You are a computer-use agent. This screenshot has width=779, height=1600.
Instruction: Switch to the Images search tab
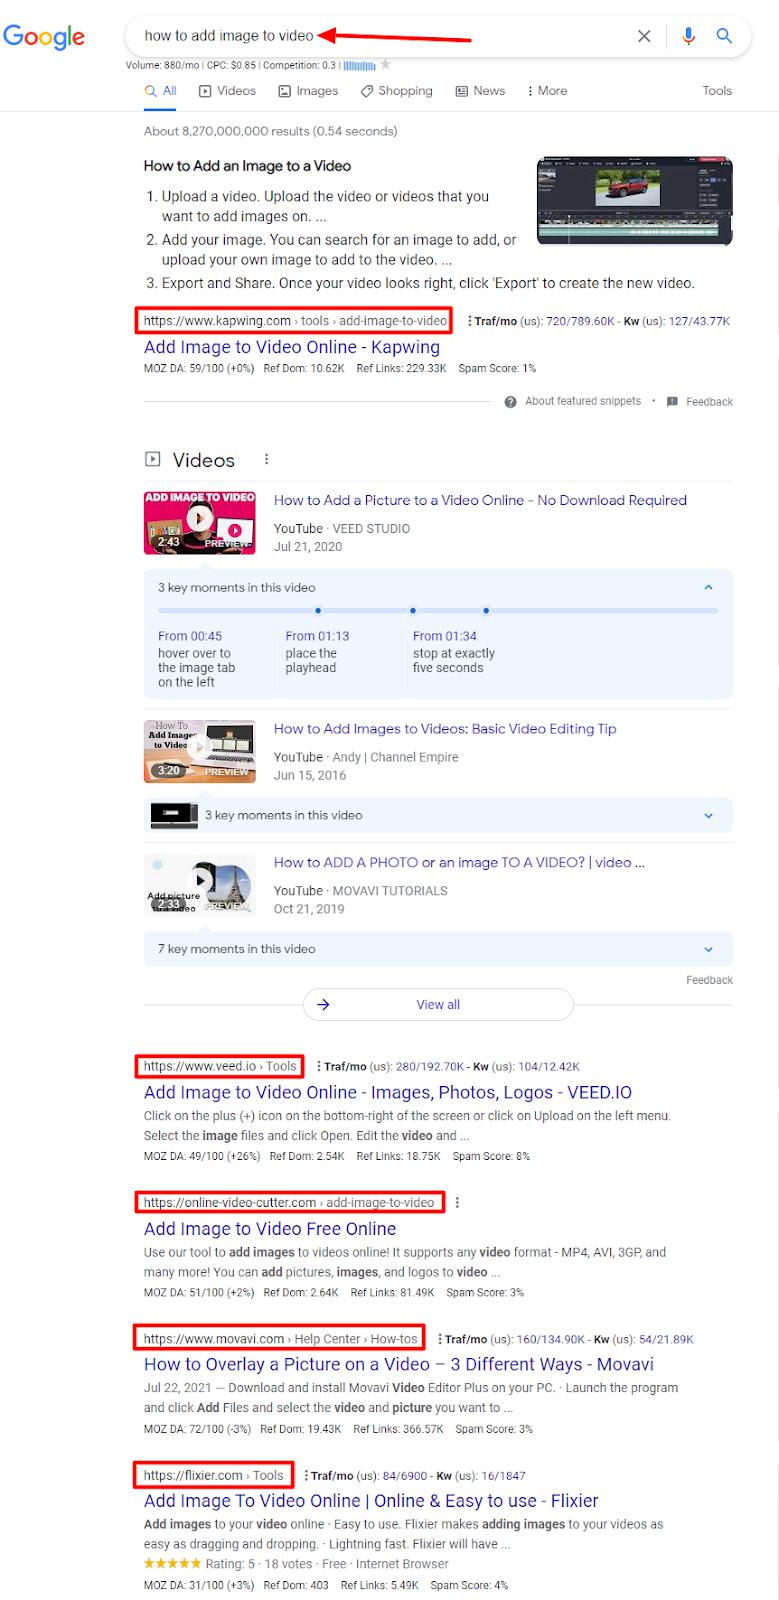[x=308, y=91]
